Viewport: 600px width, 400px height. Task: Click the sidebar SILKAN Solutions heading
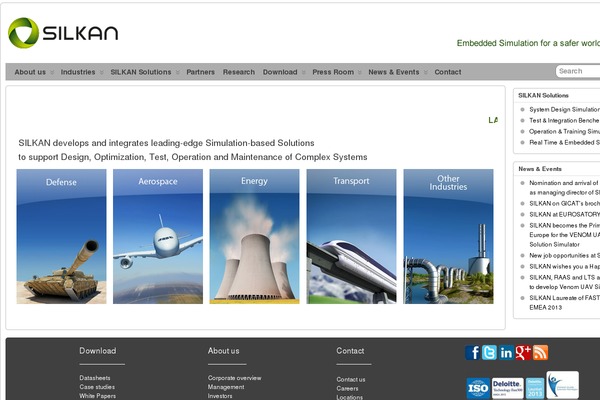pyautogui.click(x=543, y=95)
